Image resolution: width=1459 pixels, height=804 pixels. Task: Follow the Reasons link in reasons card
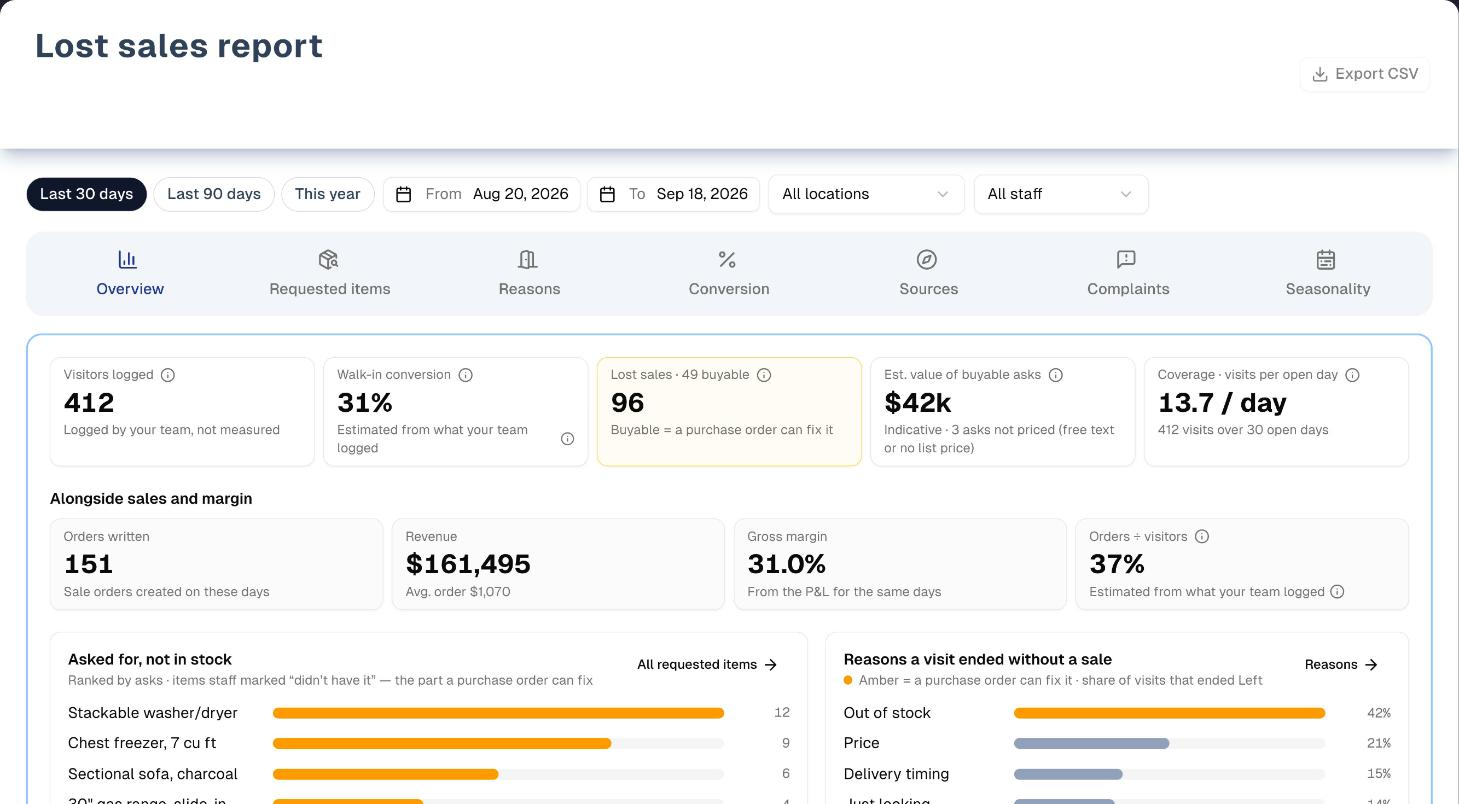[1341, 664]
